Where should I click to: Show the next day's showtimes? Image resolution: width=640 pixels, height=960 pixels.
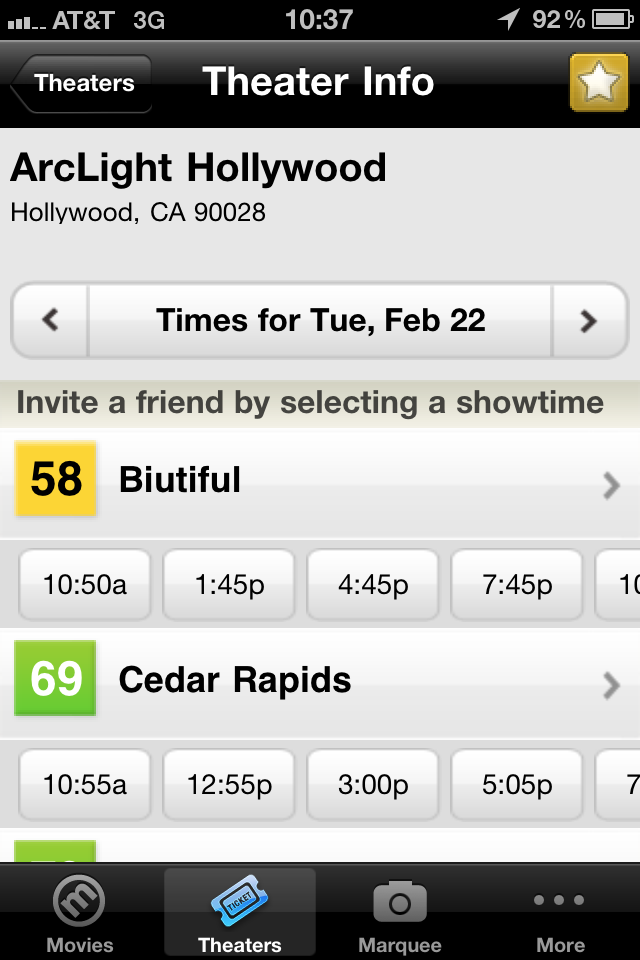click(x=589, y=320)
